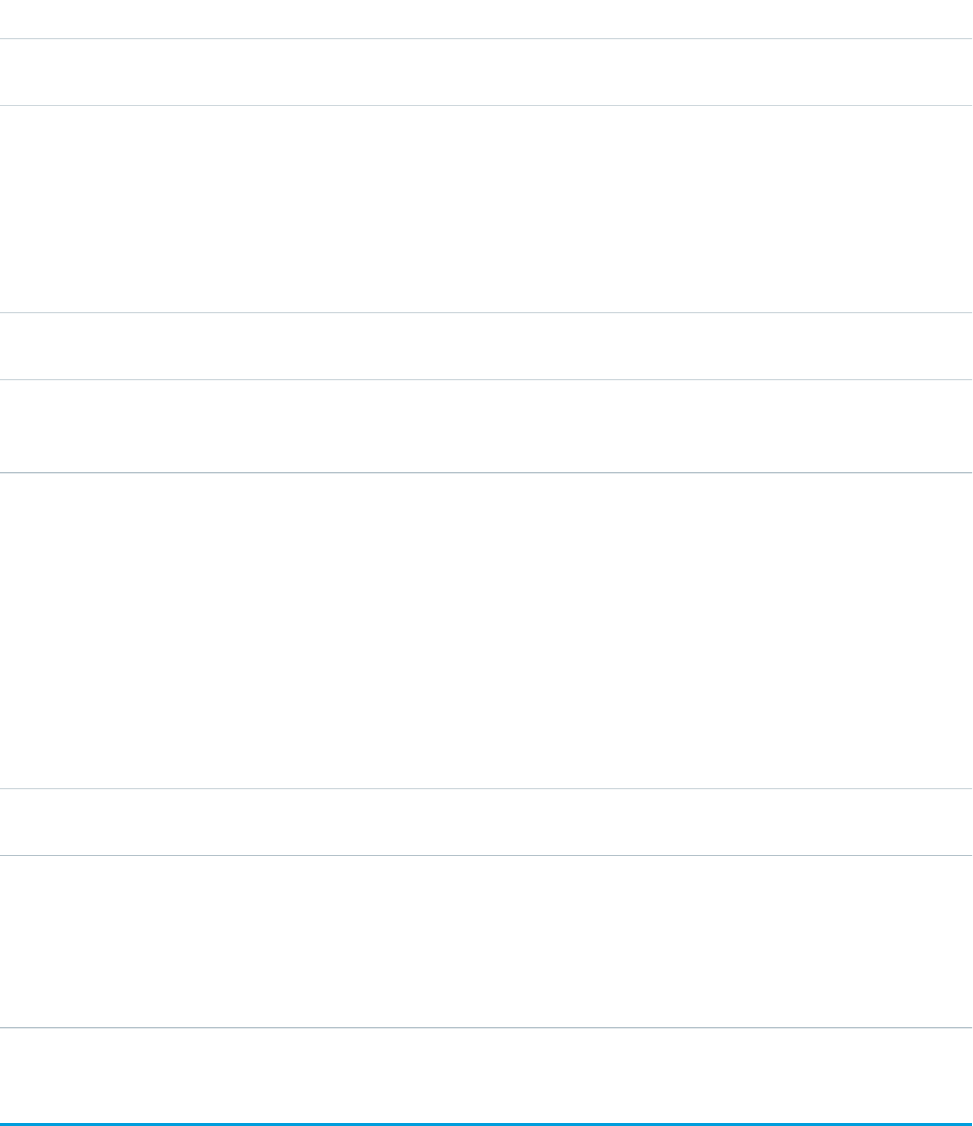973x1126 pixels.
Task: Click the second gray divider line from top
Action: pyautogui.click(x=486, y=105)
